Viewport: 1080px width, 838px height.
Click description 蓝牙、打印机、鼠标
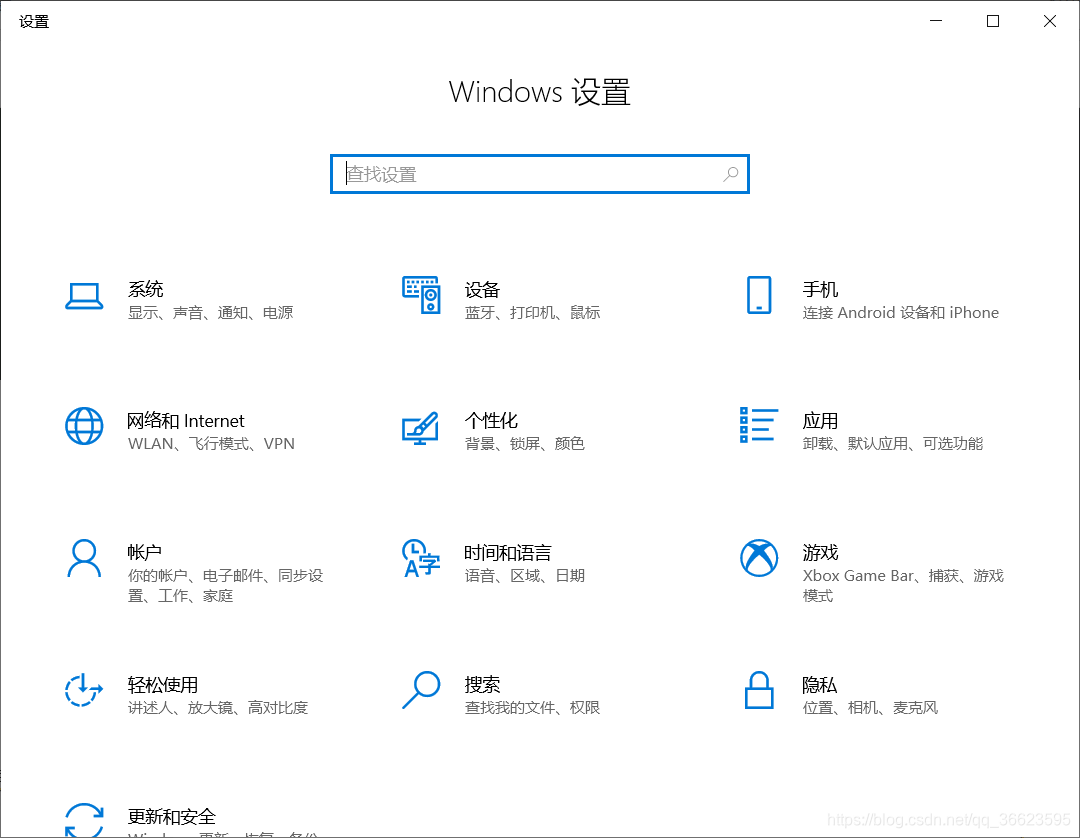pyautogui.click(x=532, y=313)
